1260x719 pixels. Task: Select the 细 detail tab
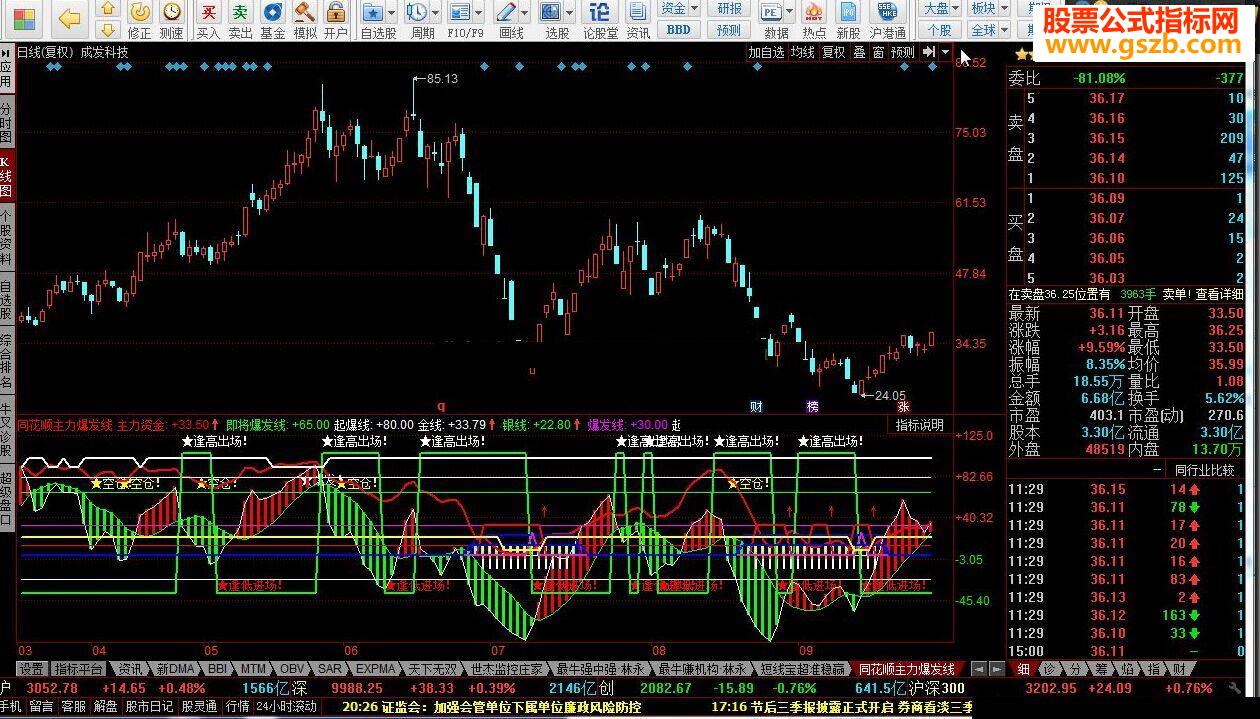click(1023, 669)
